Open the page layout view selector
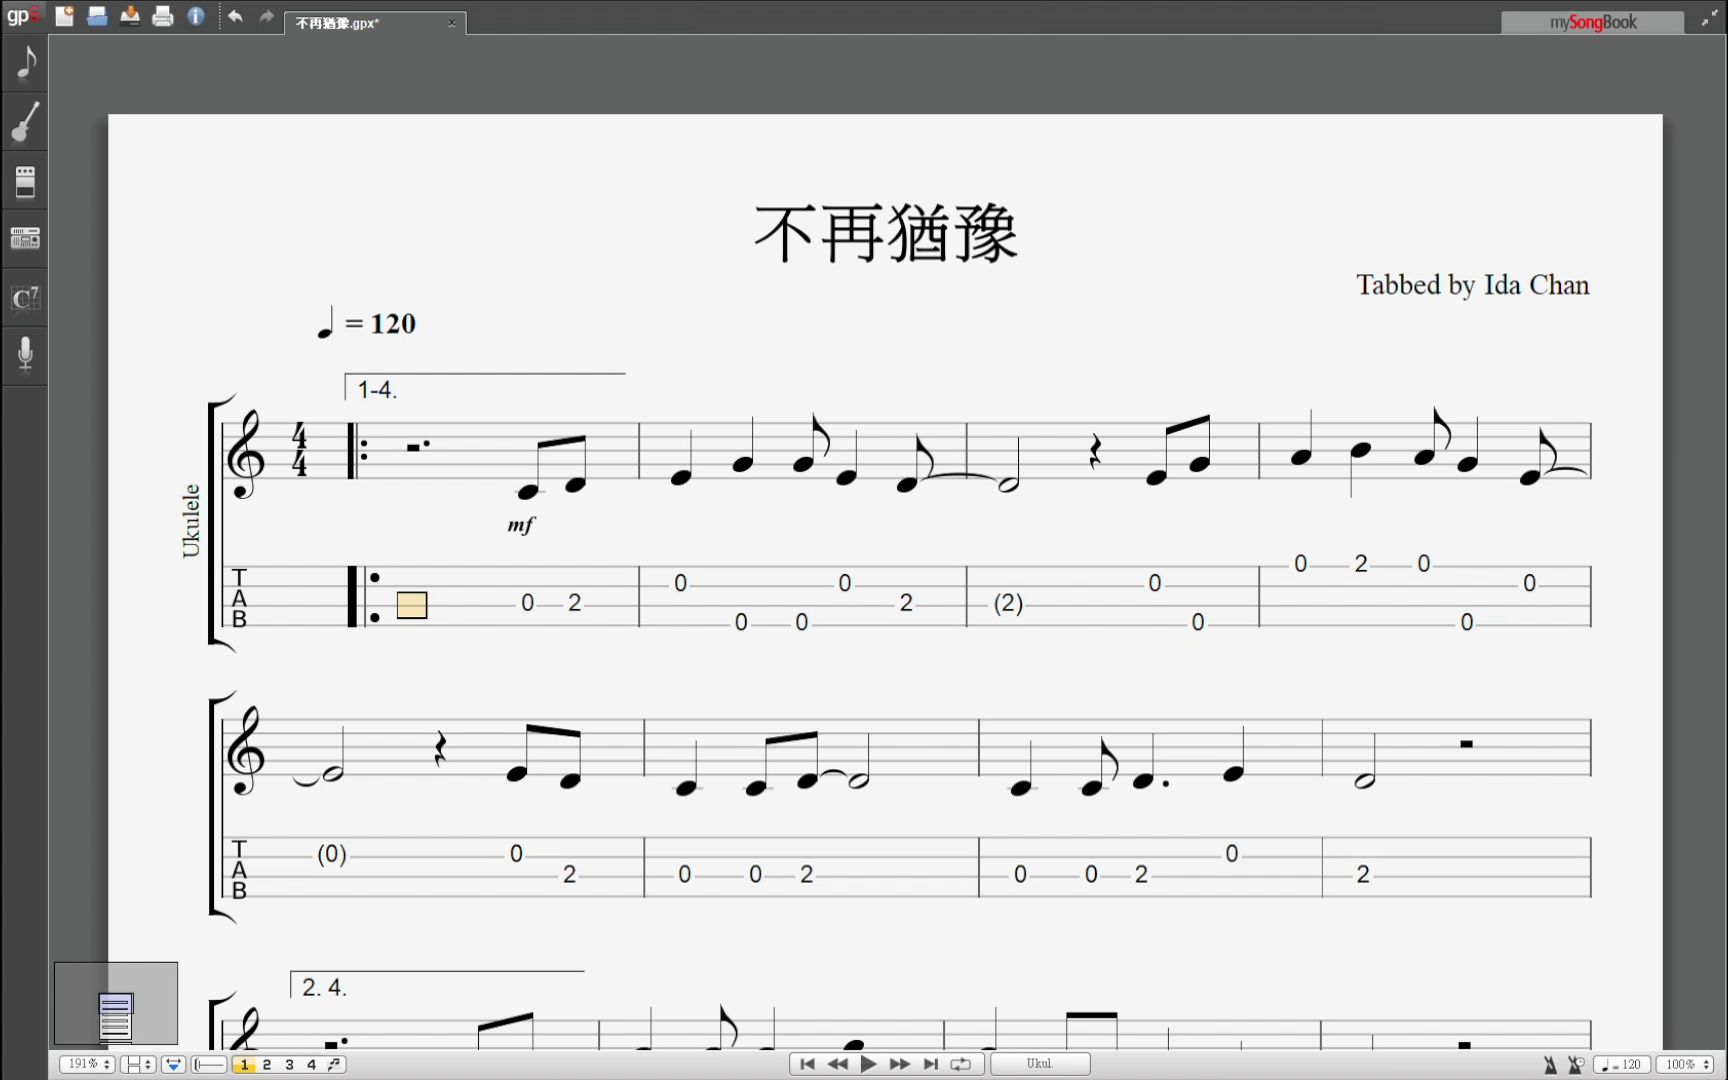This screenshot has height=1080, width=1728. pyautogui.click(x=137, y=1064)
